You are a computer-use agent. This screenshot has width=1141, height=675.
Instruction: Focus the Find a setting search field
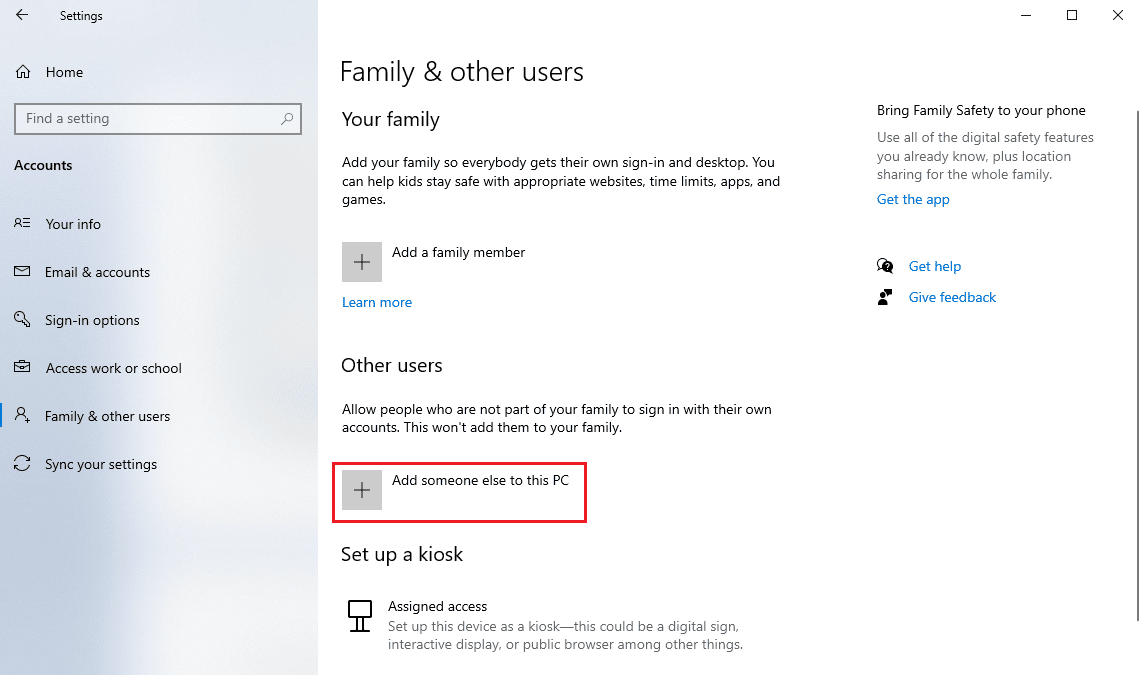(158, 119)
